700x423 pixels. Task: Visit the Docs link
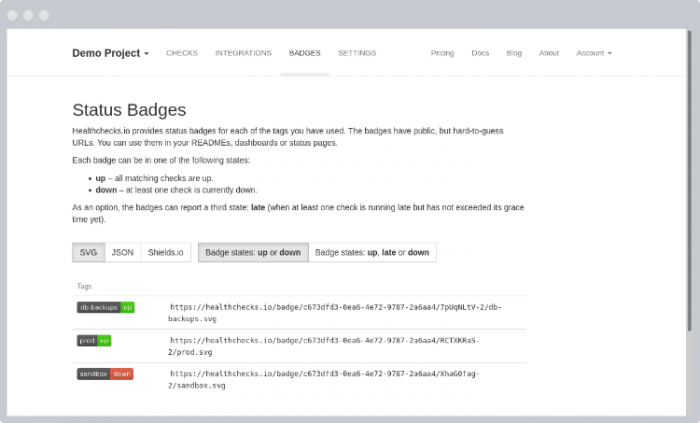[480, 53]
